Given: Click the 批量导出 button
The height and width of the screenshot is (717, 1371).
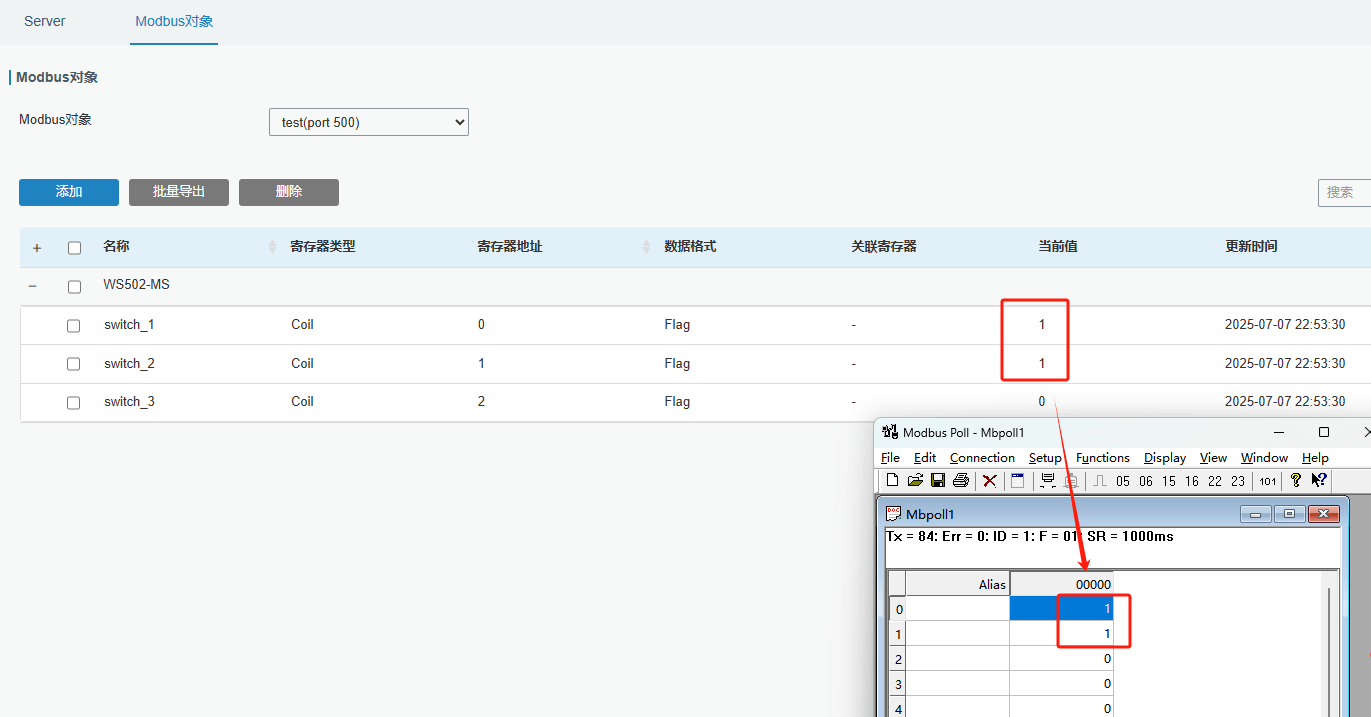Looking at the screenshot, I should [x=179, y=192].
